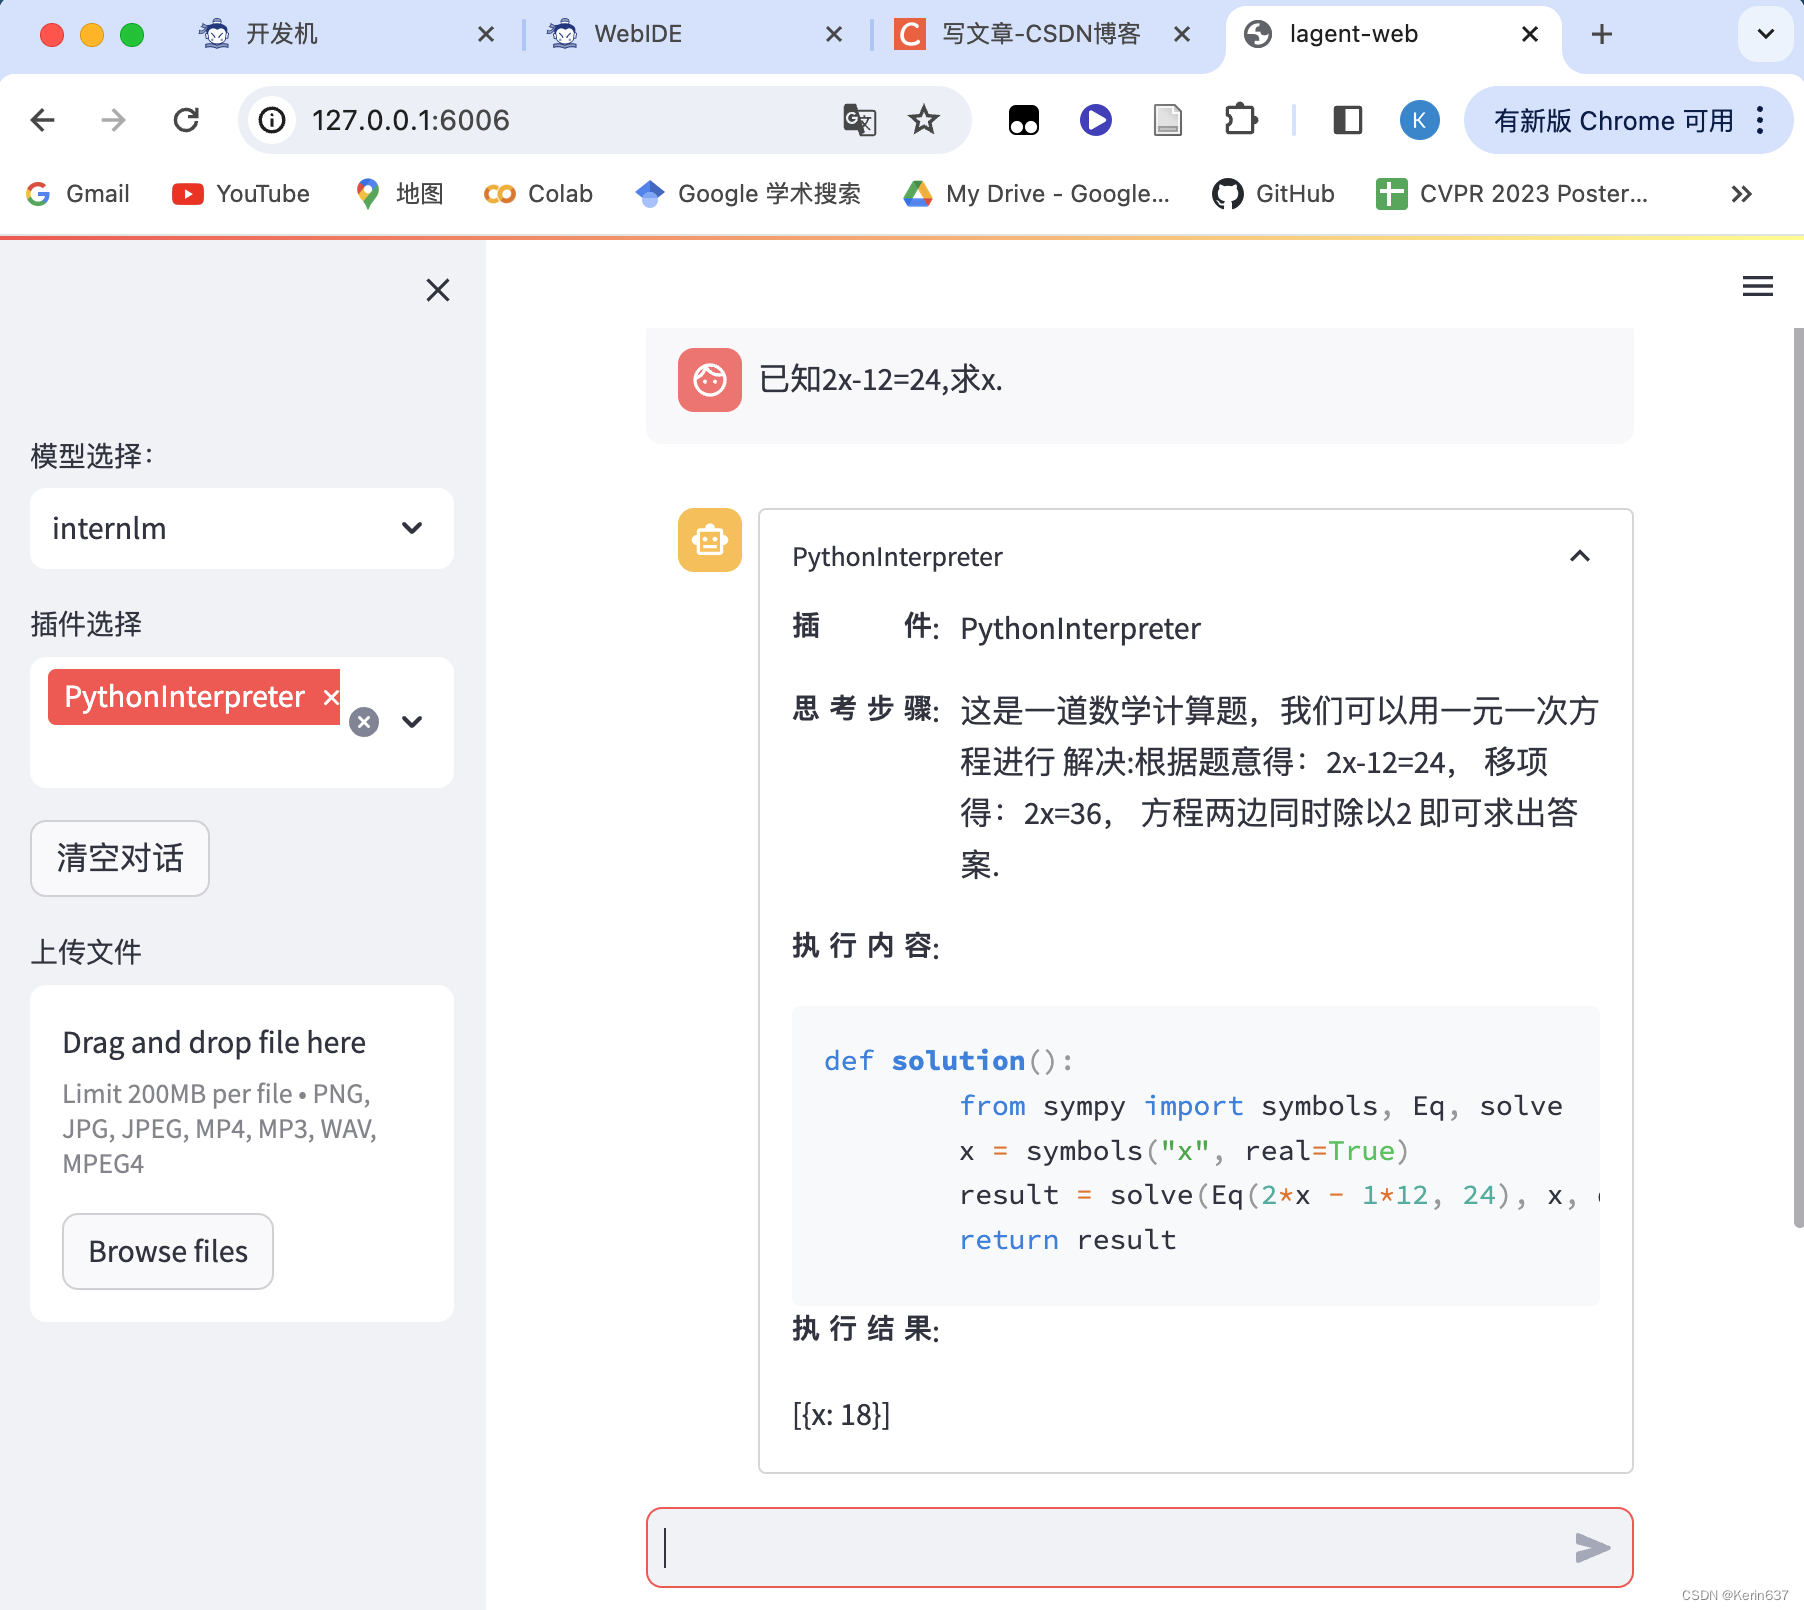Viewport: 1804px width, 1610px height.
Task: Click the browser forward arrow
Action: tap(114, 120)
